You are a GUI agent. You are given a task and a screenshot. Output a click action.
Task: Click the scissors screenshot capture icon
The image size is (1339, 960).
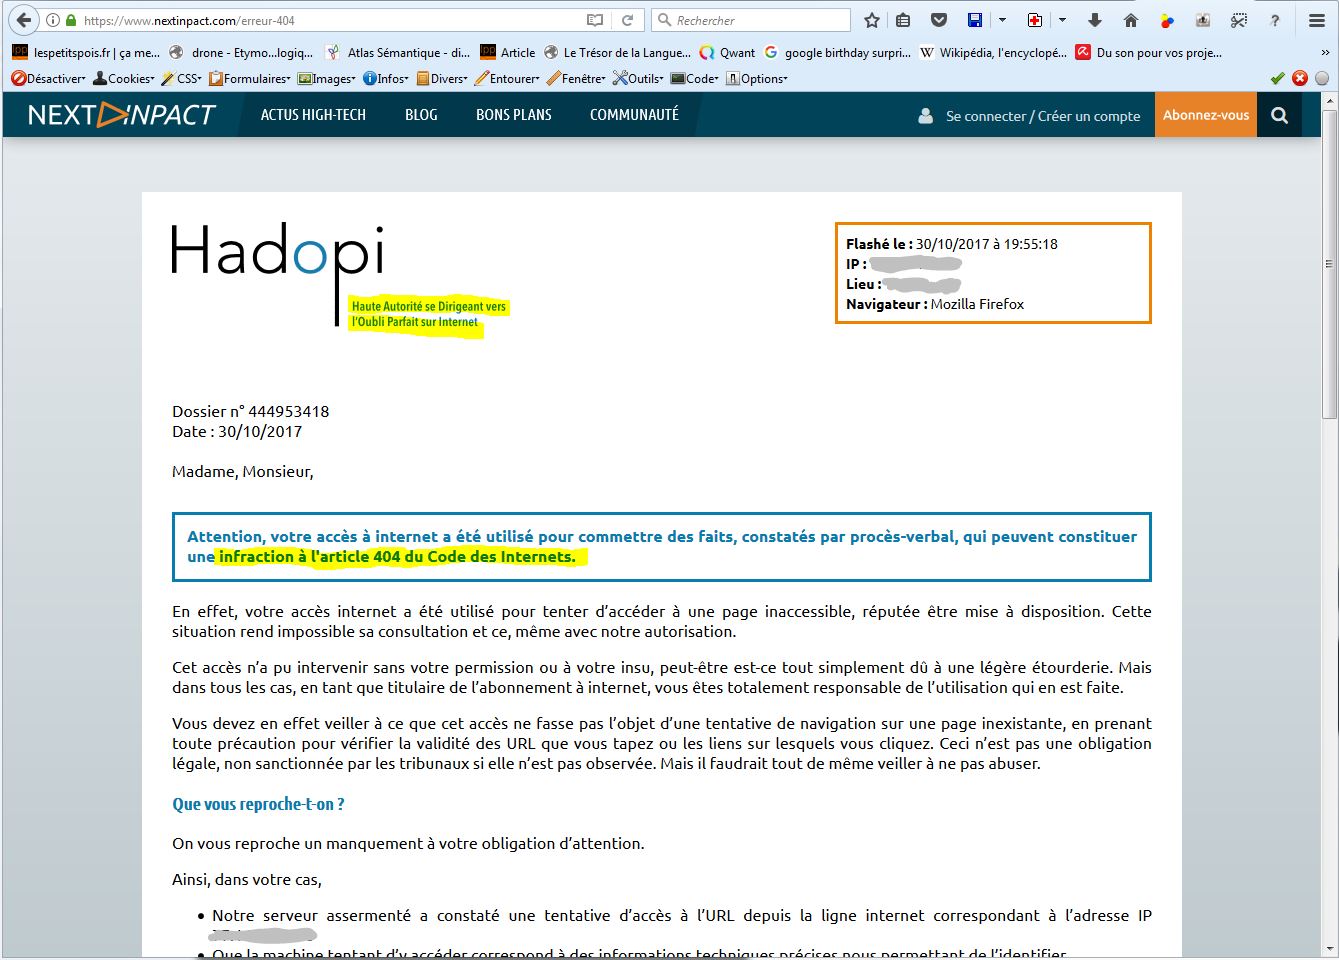[1239, 20]
